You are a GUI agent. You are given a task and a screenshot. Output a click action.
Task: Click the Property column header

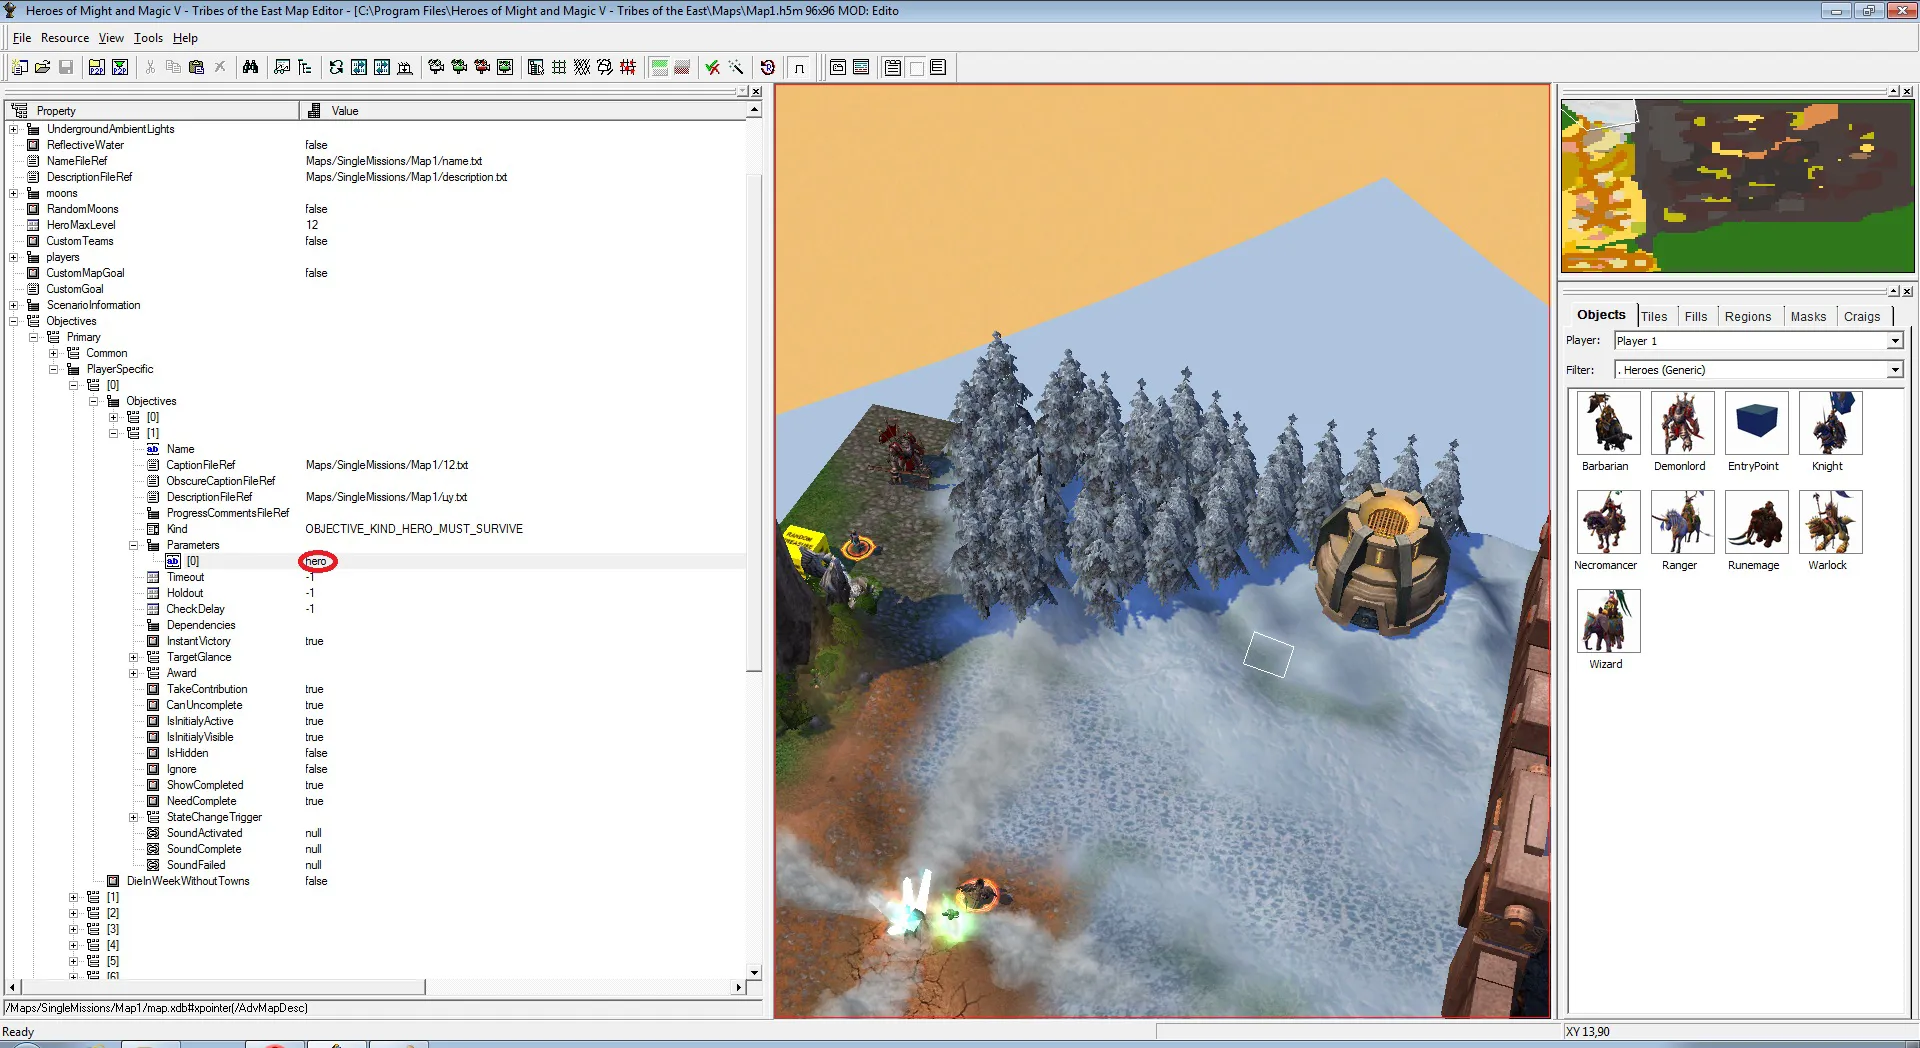(153, 110)
